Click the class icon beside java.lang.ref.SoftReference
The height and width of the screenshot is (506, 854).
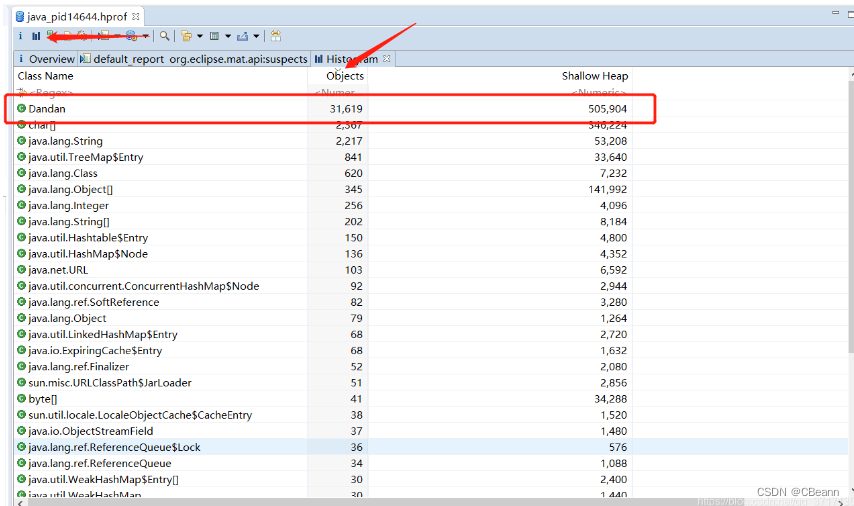(21, 302)
